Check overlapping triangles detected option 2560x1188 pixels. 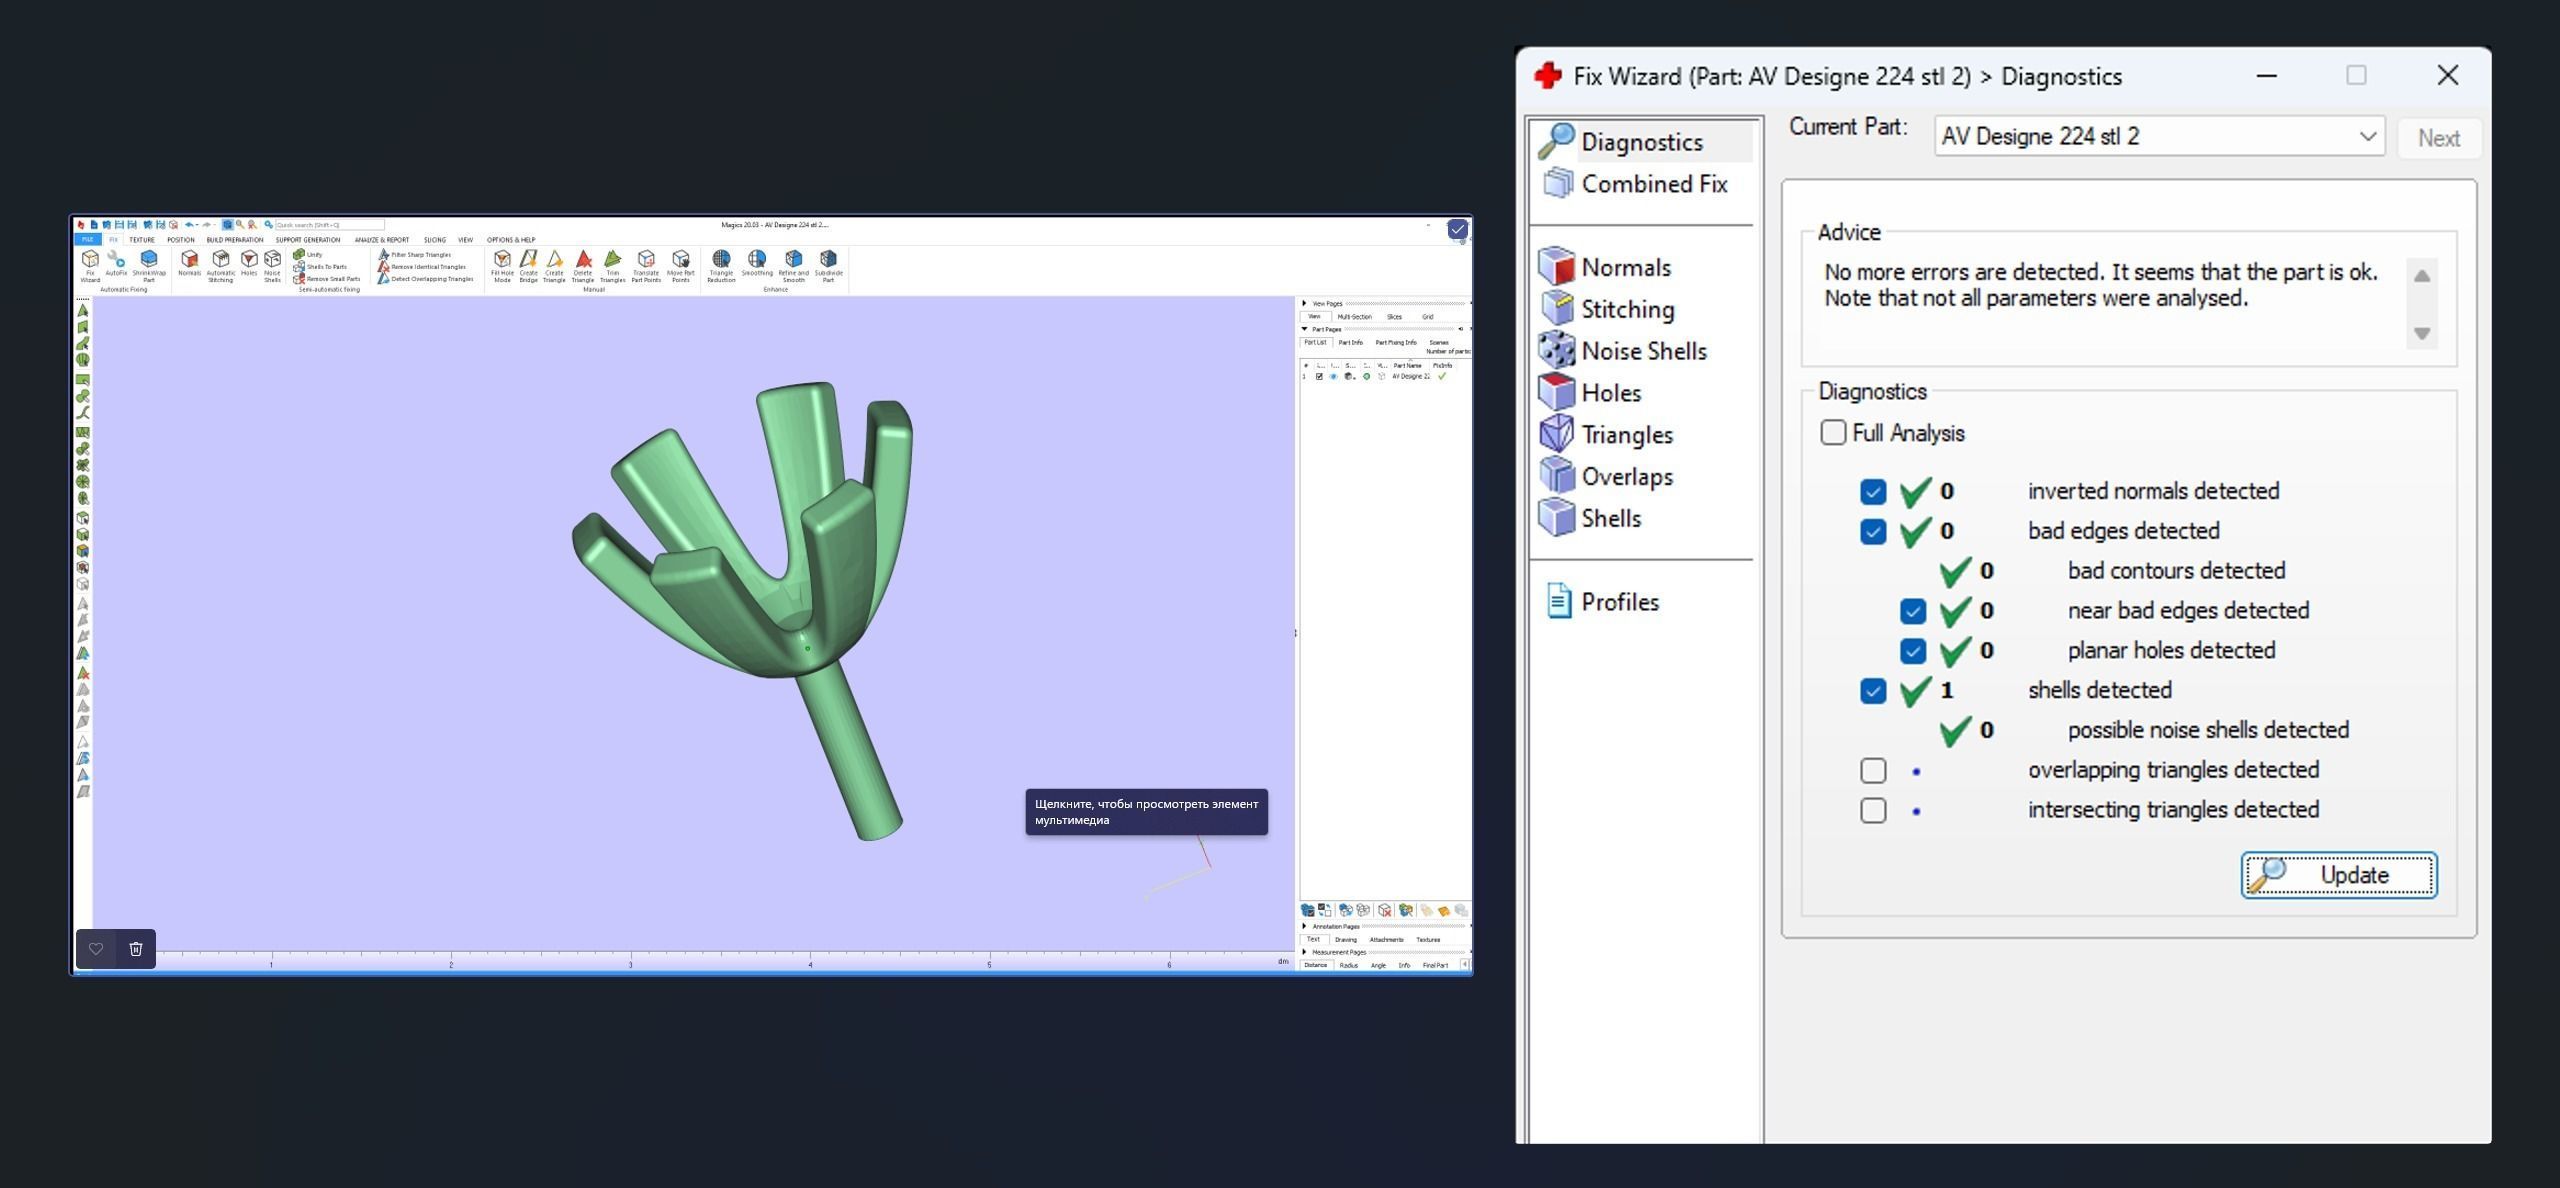pos(1873,771)
